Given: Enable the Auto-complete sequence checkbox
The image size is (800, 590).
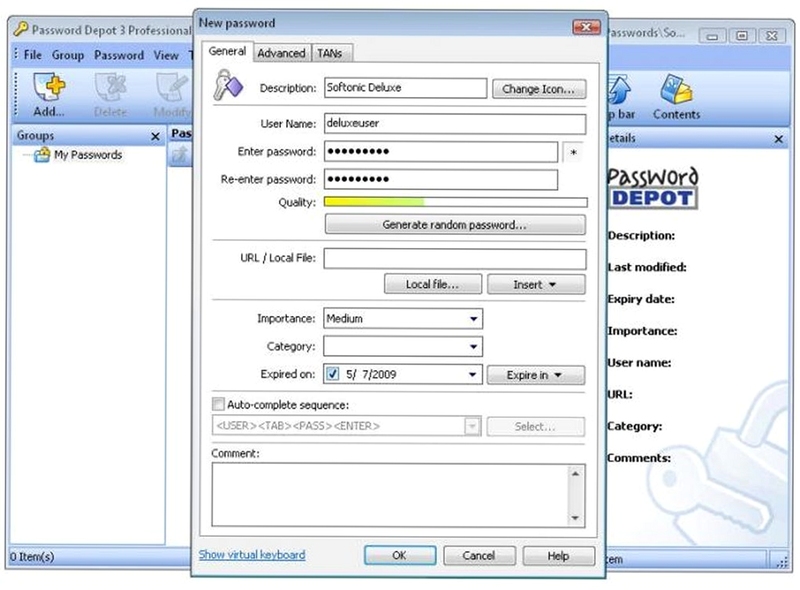Looking at the screenshot, I should coord(218,404).
